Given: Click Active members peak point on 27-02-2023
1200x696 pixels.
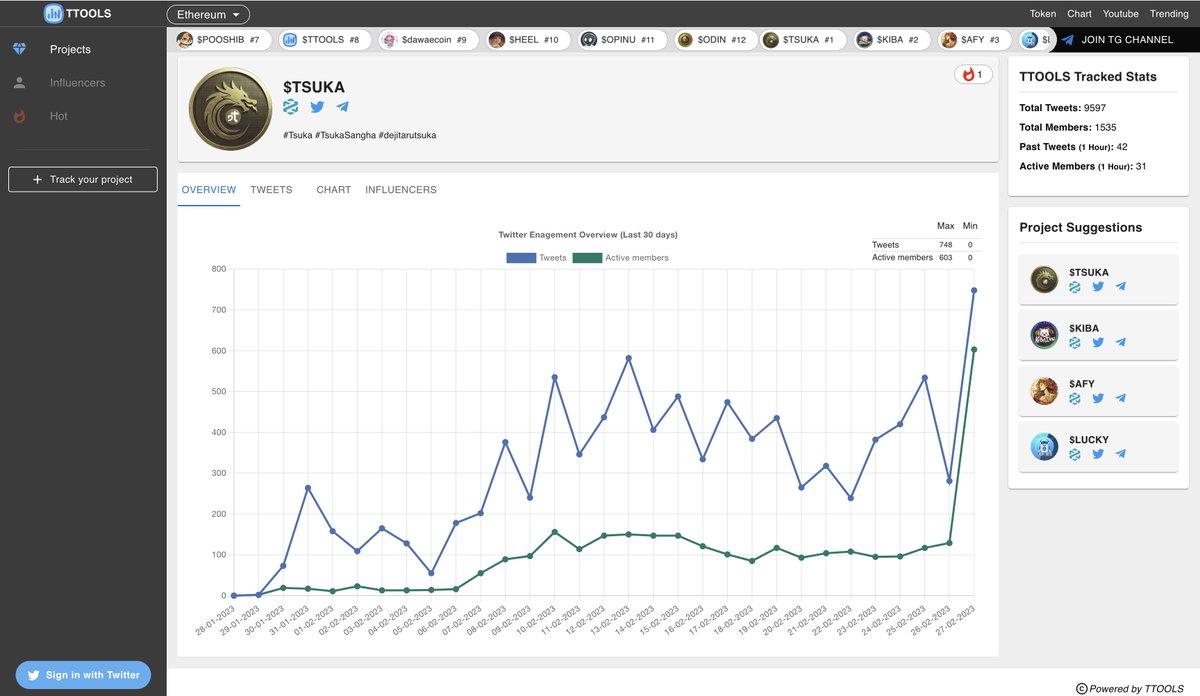Looking at the screenshot, I should (974, 350).
